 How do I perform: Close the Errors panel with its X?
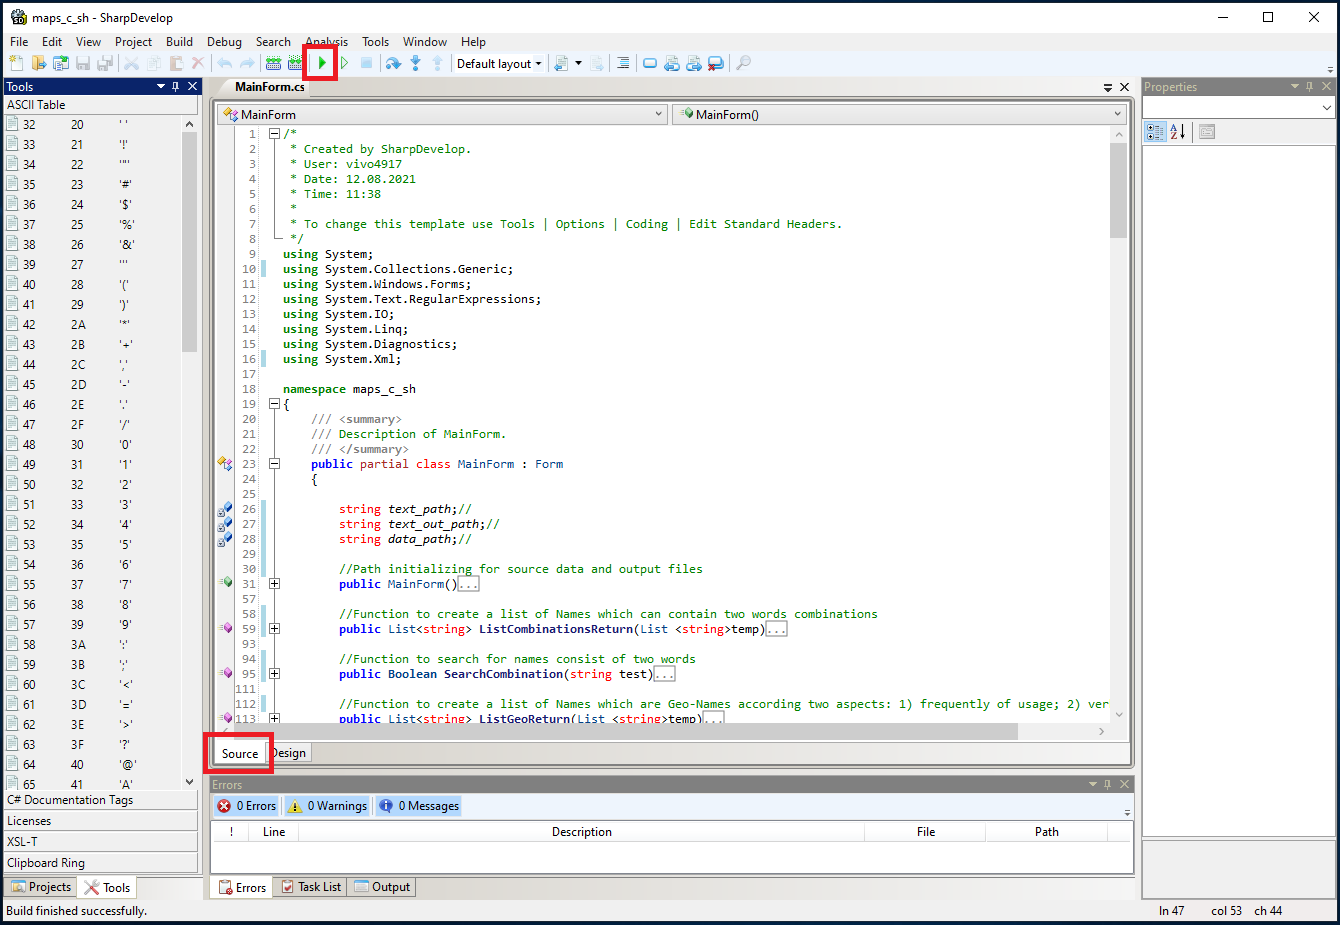[1125, 784]
